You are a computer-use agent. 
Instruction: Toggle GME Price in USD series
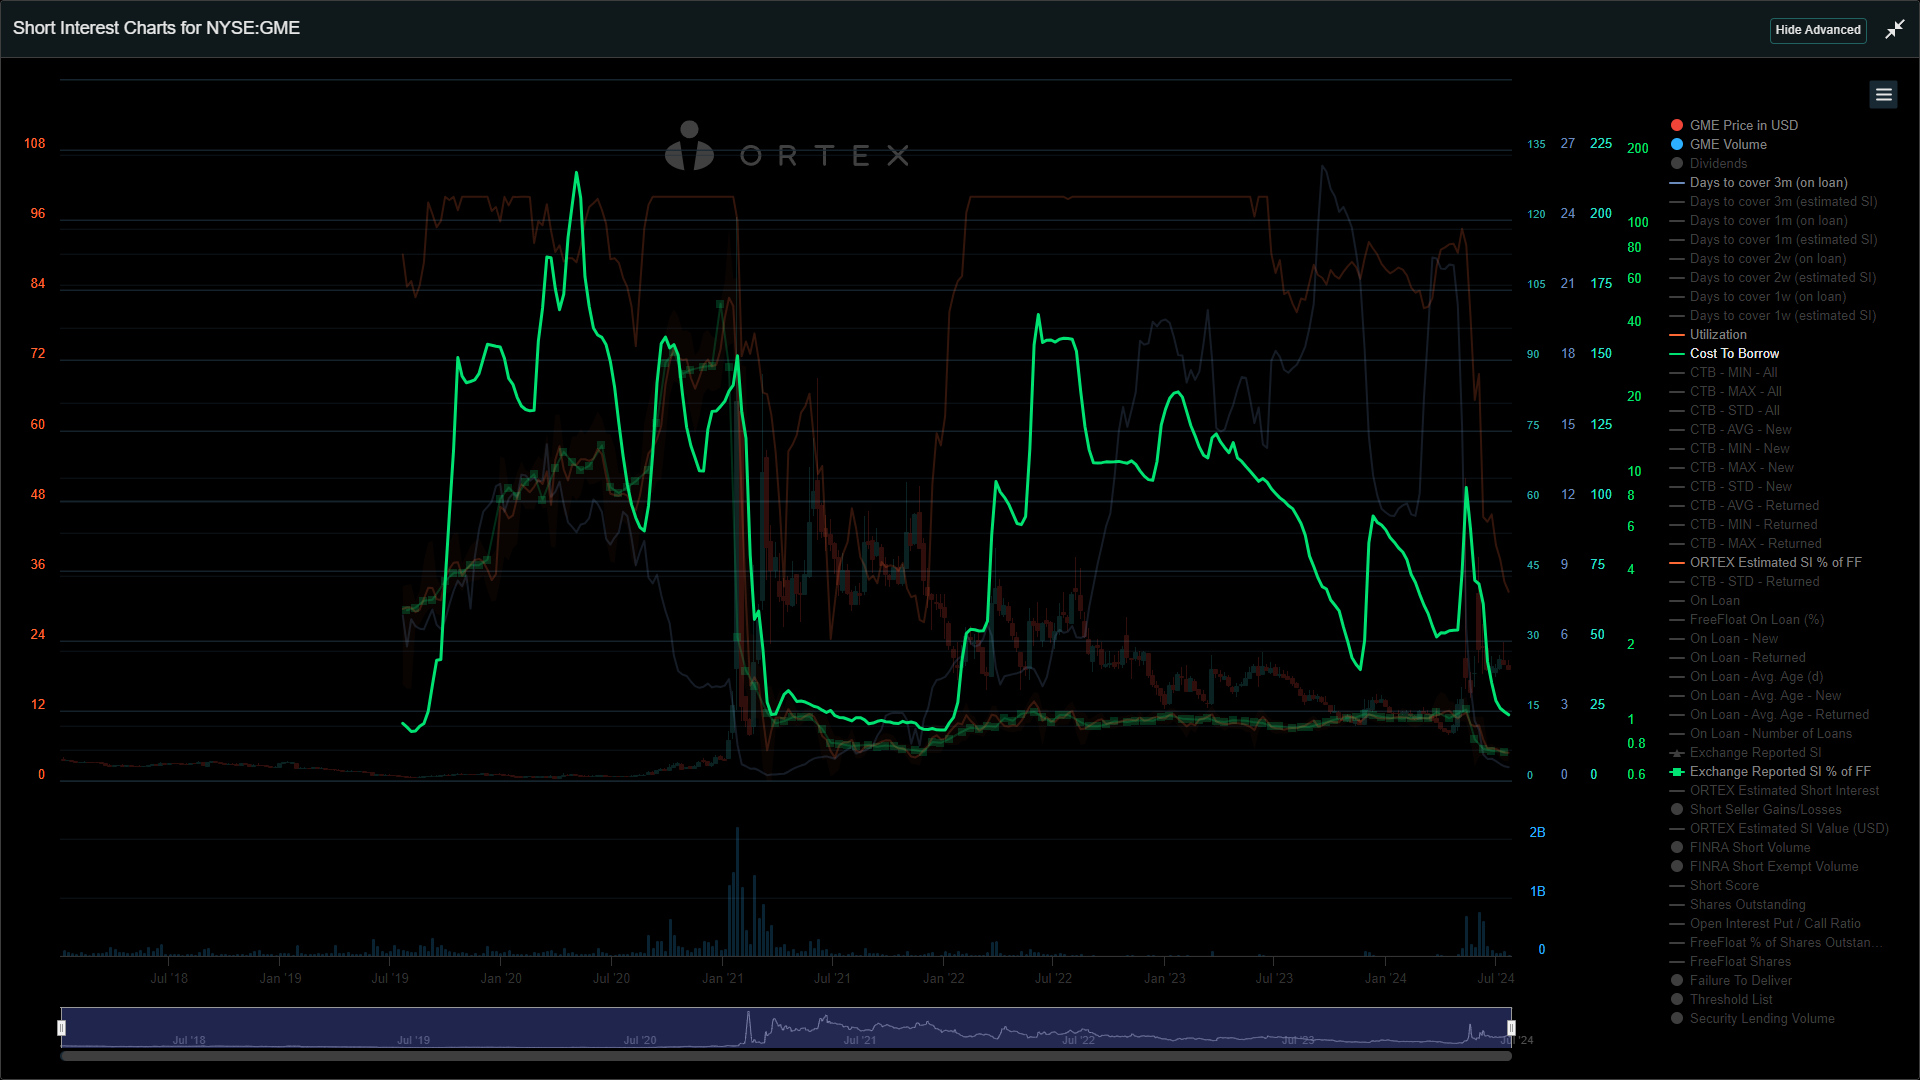[x=1743, y=125]
